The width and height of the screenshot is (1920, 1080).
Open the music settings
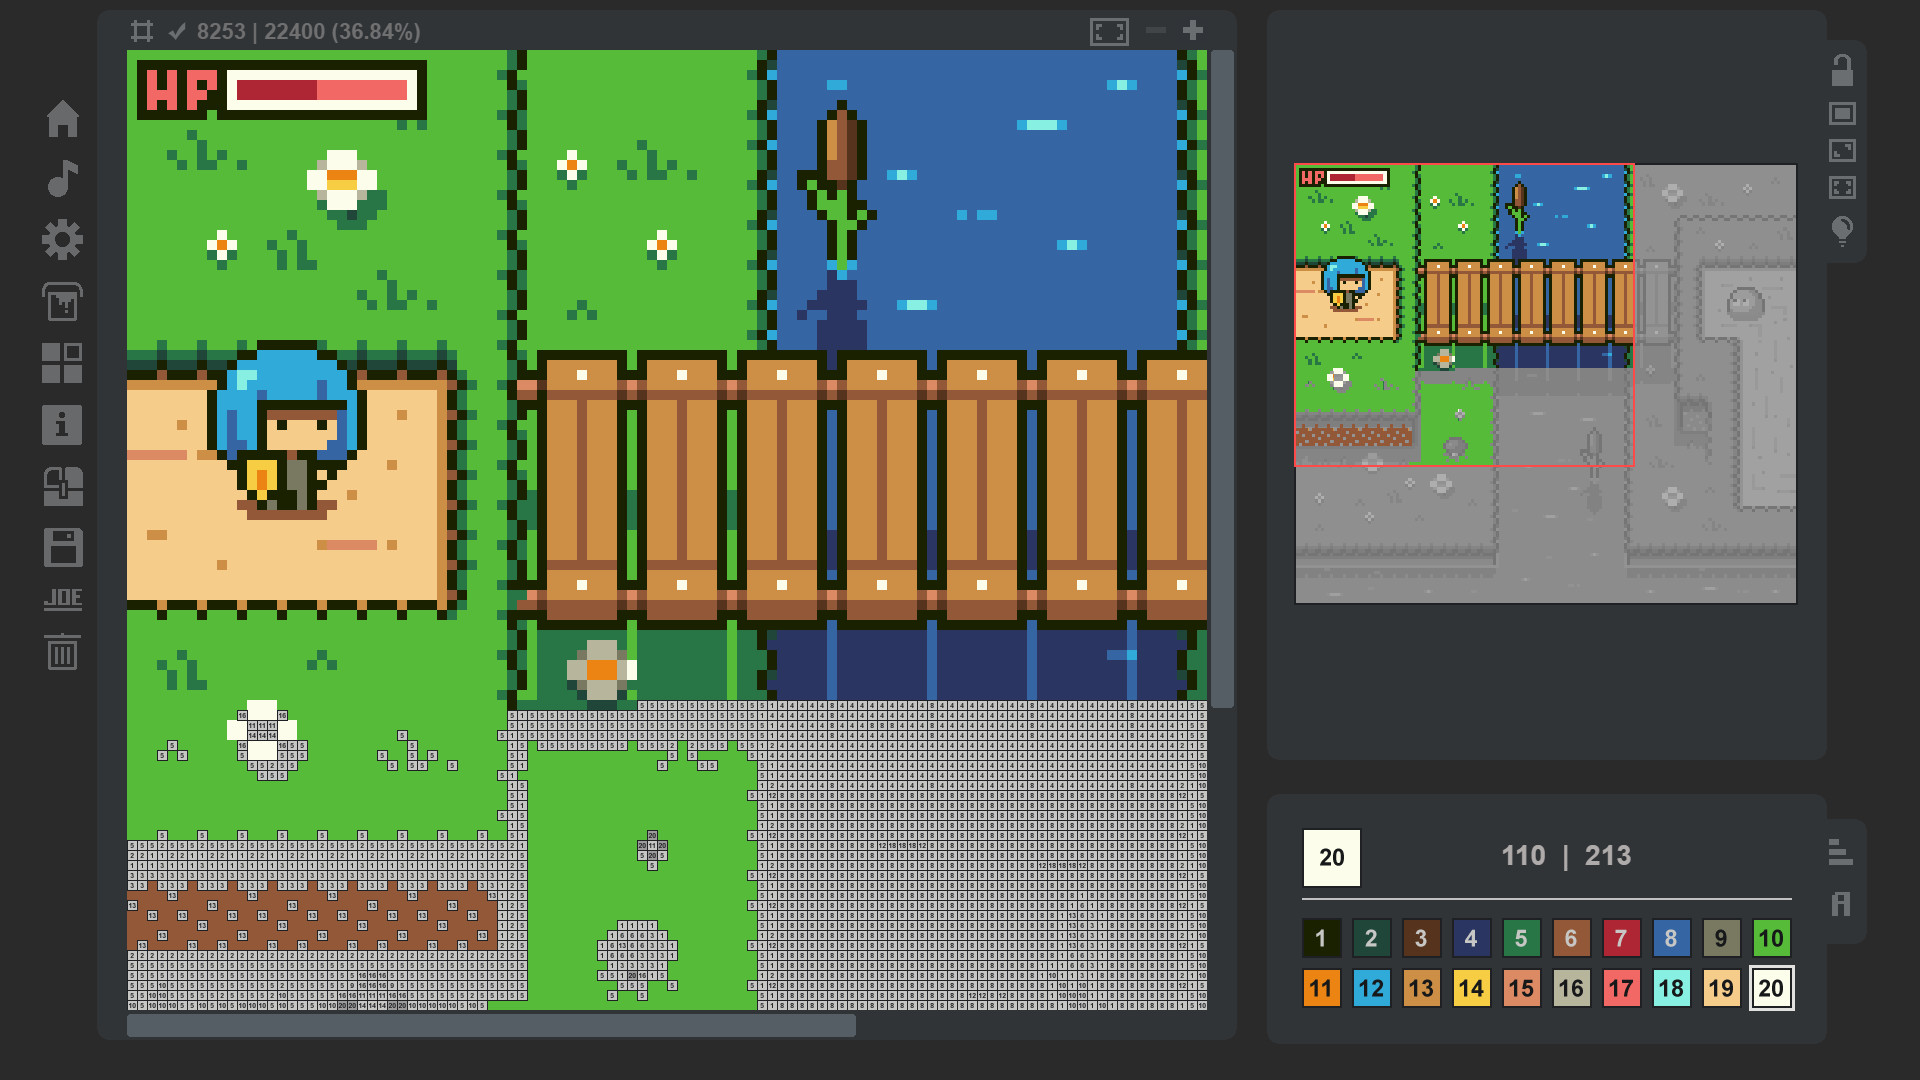click(x=64, y=181)
